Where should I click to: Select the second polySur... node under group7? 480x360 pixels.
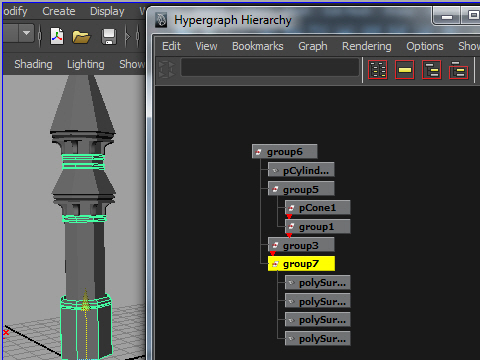pos(317,301)
